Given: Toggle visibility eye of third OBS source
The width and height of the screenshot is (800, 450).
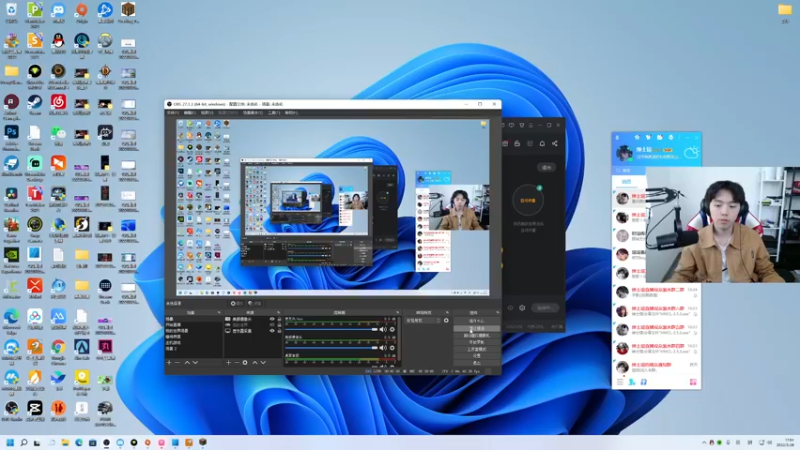Looking at the screenshot, I should click(272, 331).
